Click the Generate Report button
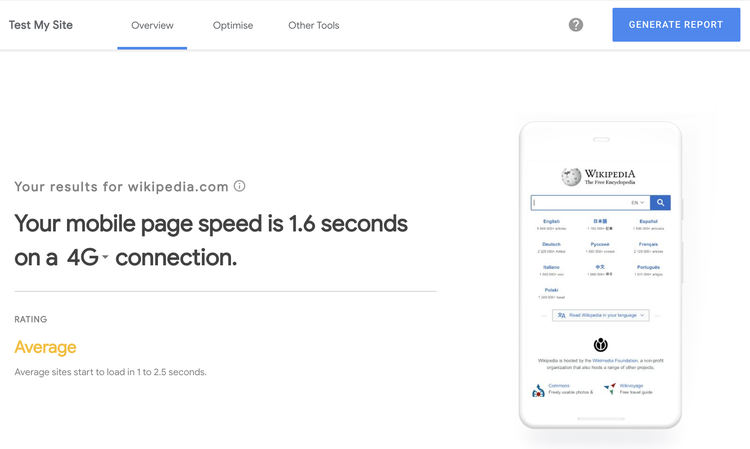Image resolution: width=750 pixels, height=449 pixels. (x=676, y=25)
